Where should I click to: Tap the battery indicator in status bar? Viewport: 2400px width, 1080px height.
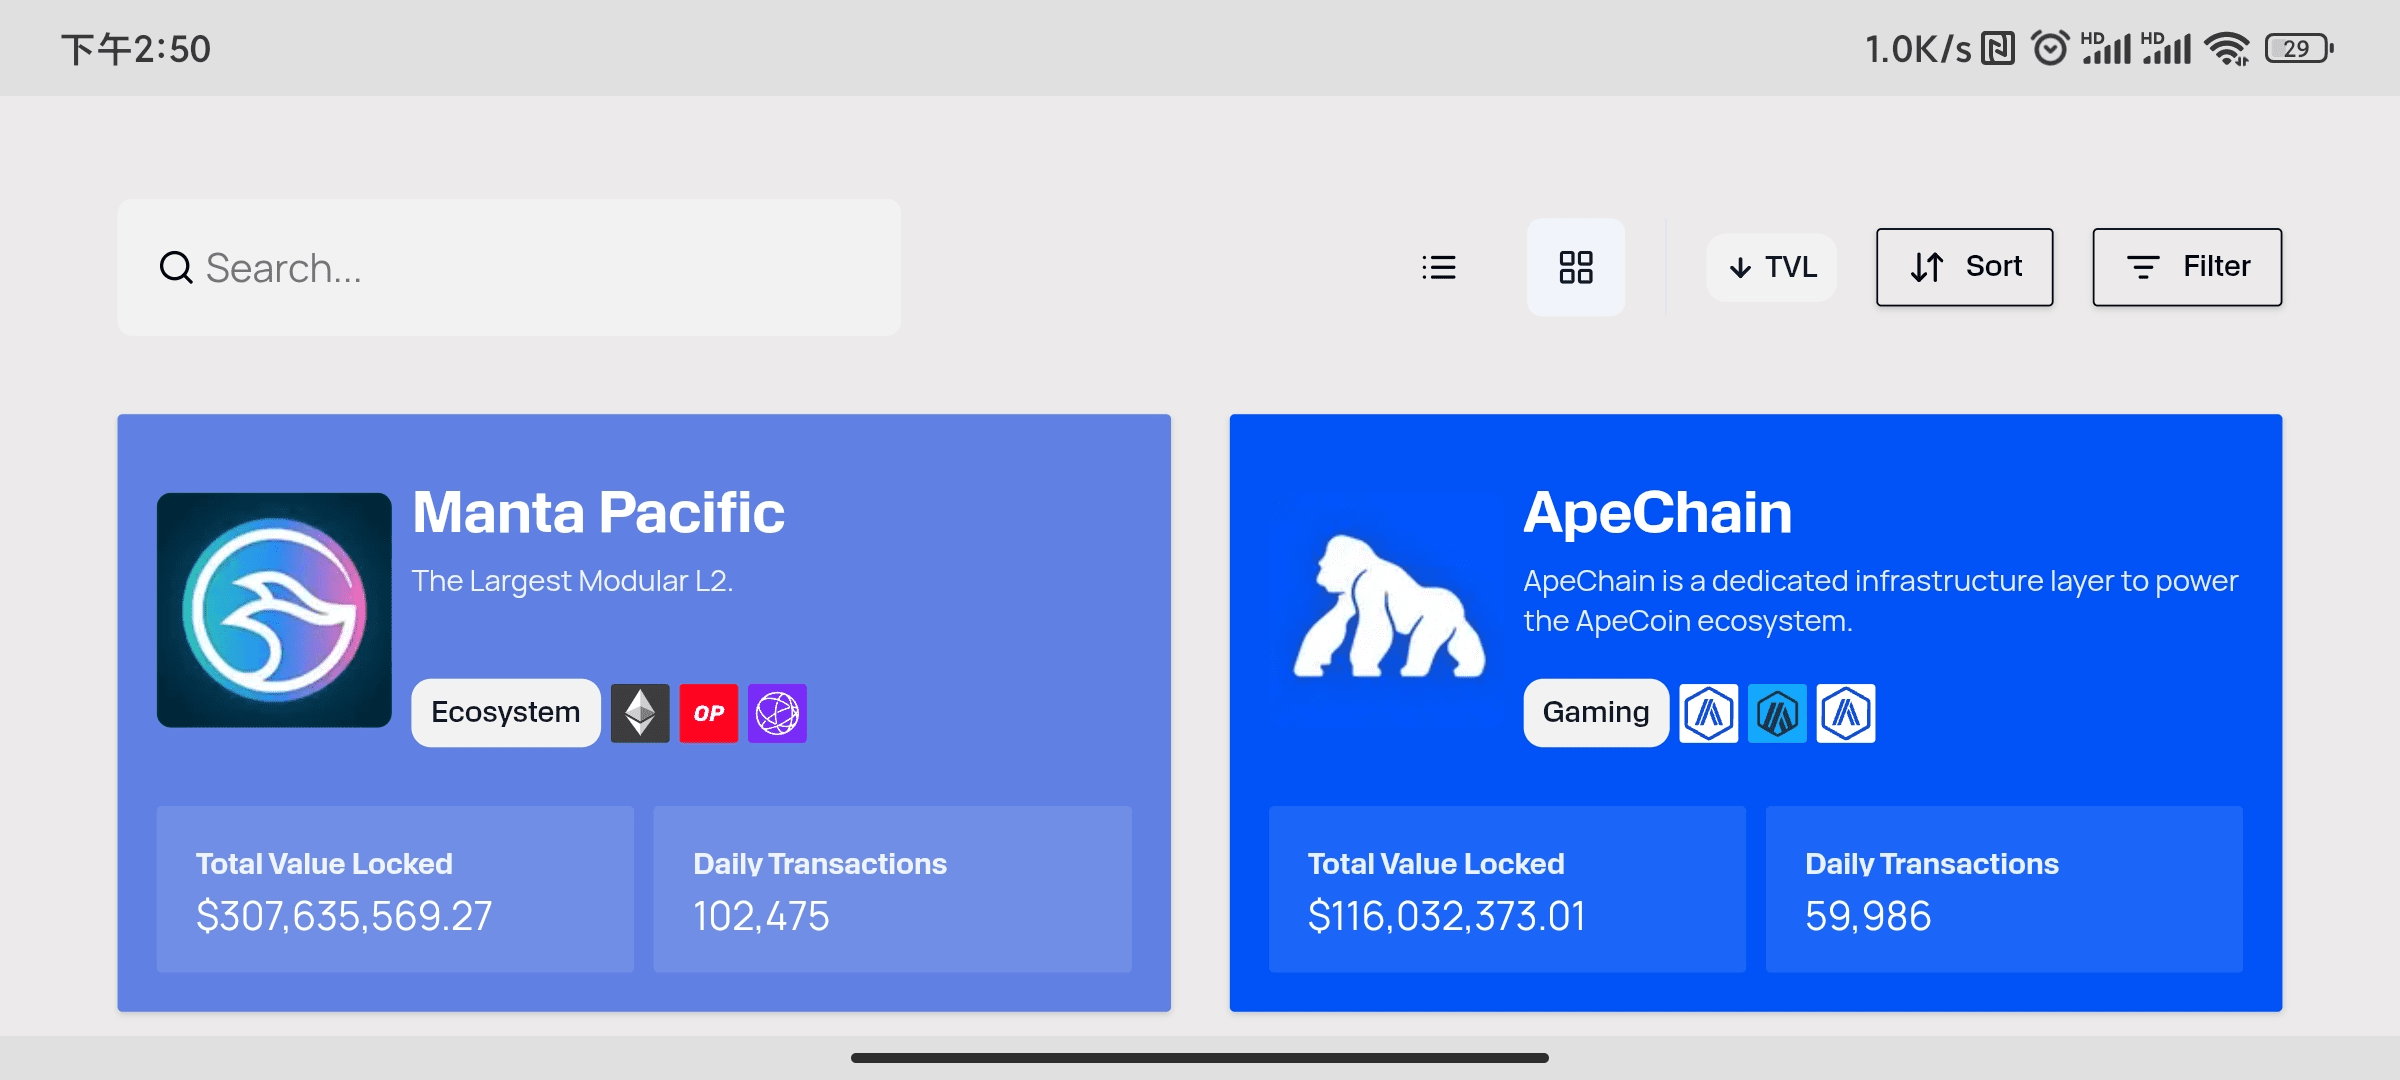pos(2299,48)
